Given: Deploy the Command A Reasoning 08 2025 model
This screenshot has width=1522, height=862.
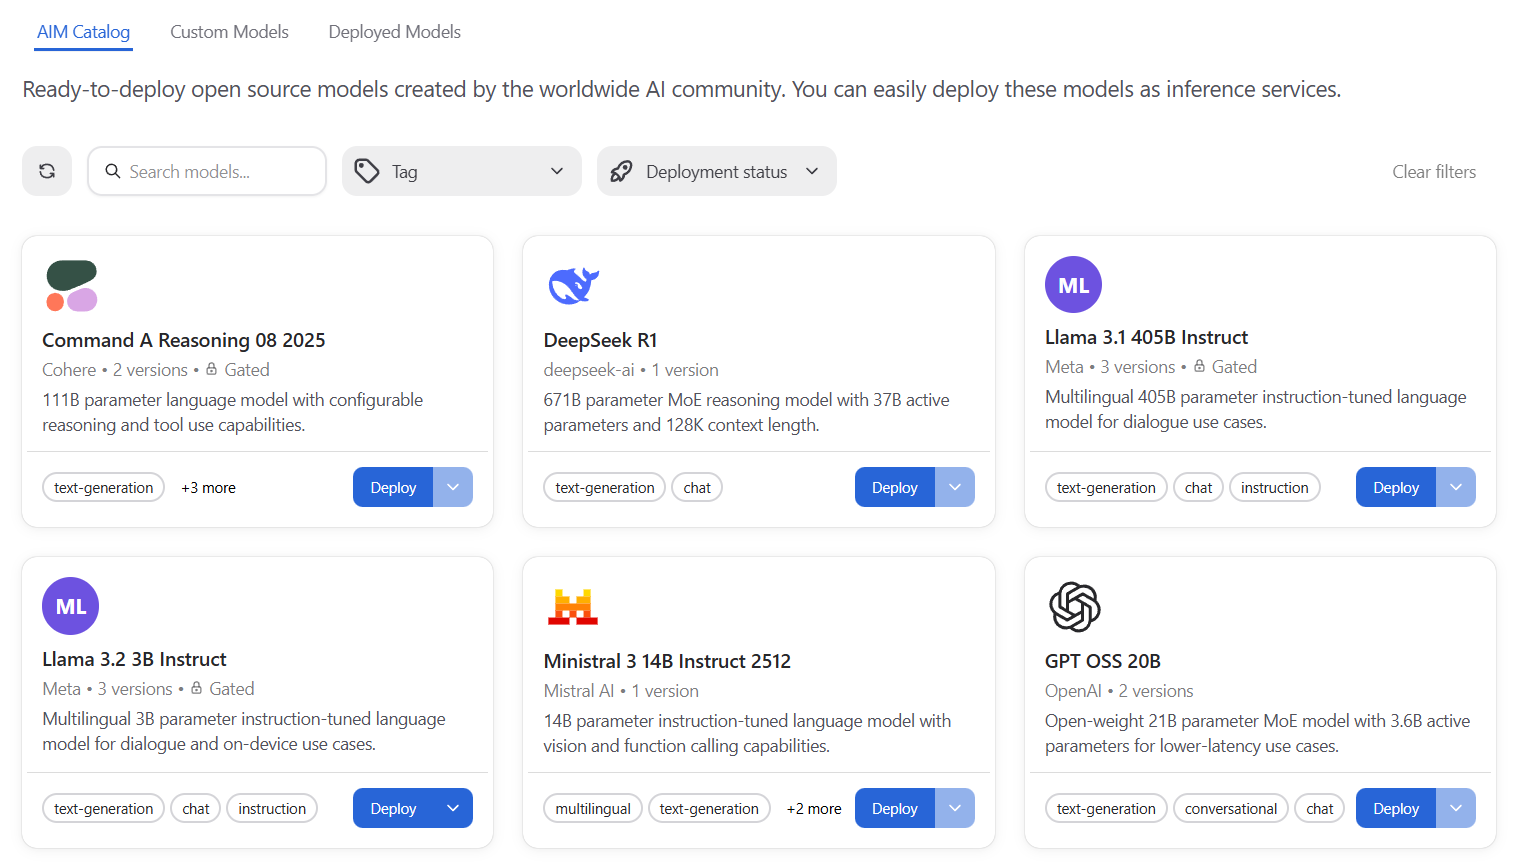Looking at the screenshot, I should click(393, 487).
